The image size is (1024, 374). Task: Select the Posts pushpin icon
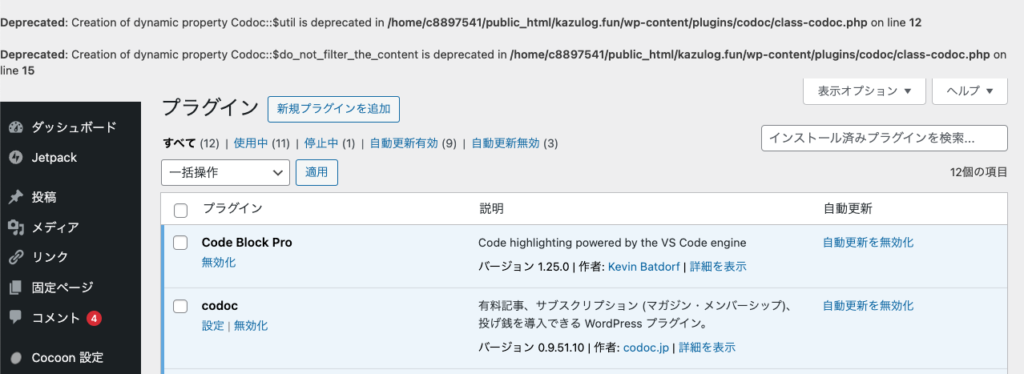point(16,197)
